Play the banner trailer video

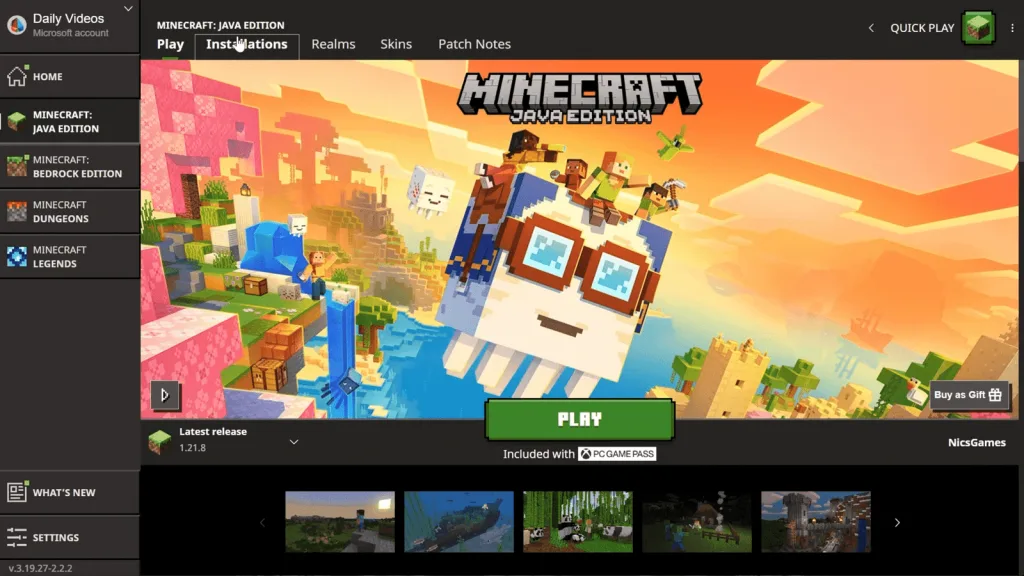165,395
